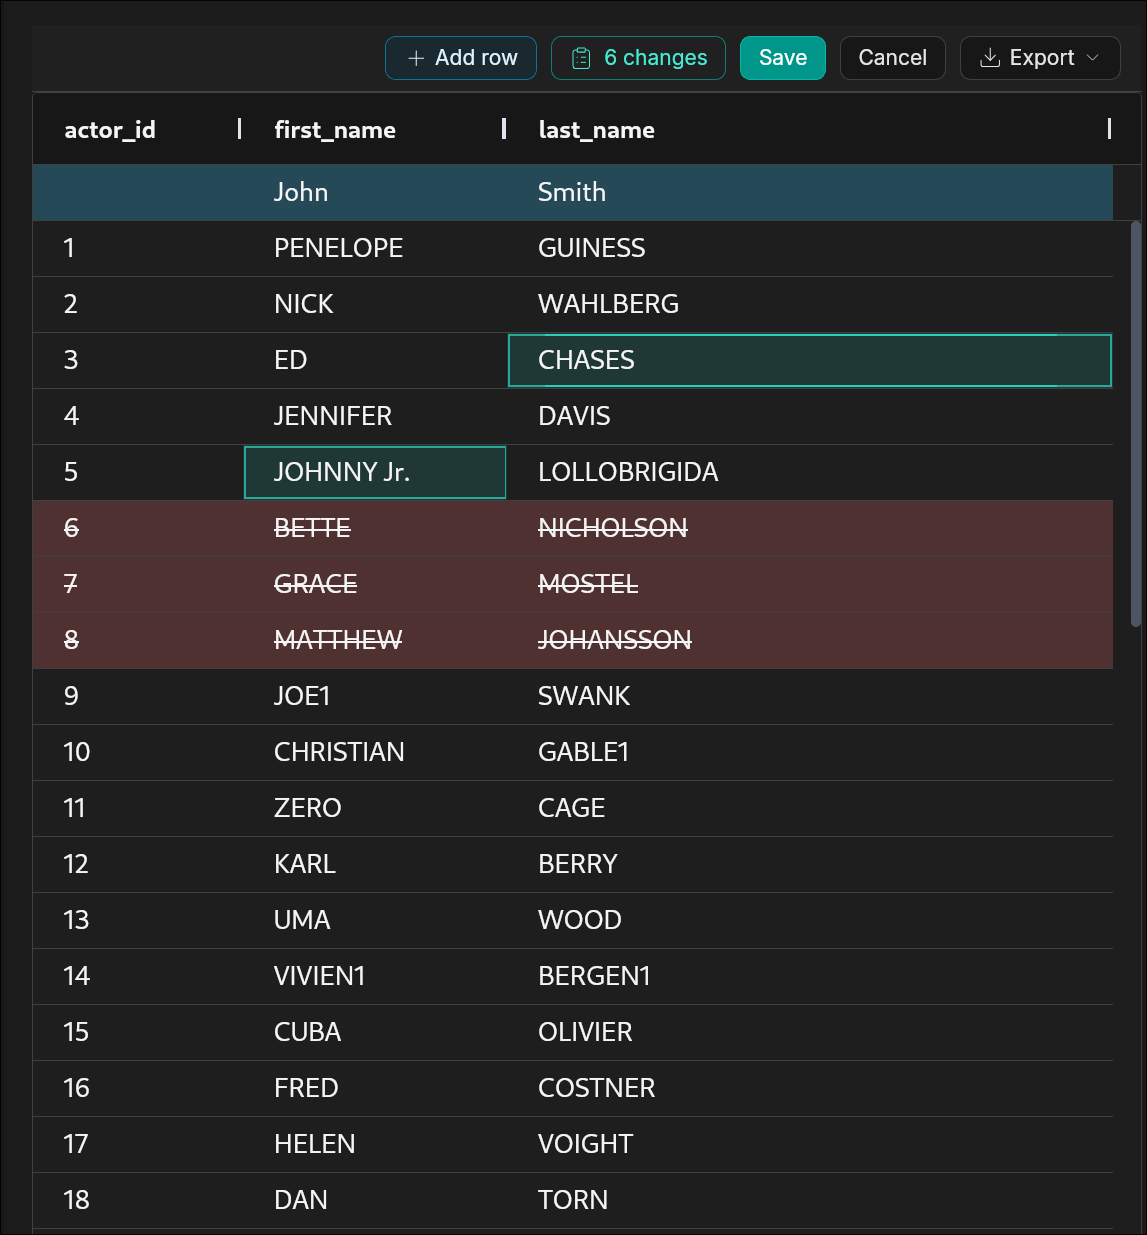Select the first_name column header
The image size is (1147, 1235).
click(335, 130)
